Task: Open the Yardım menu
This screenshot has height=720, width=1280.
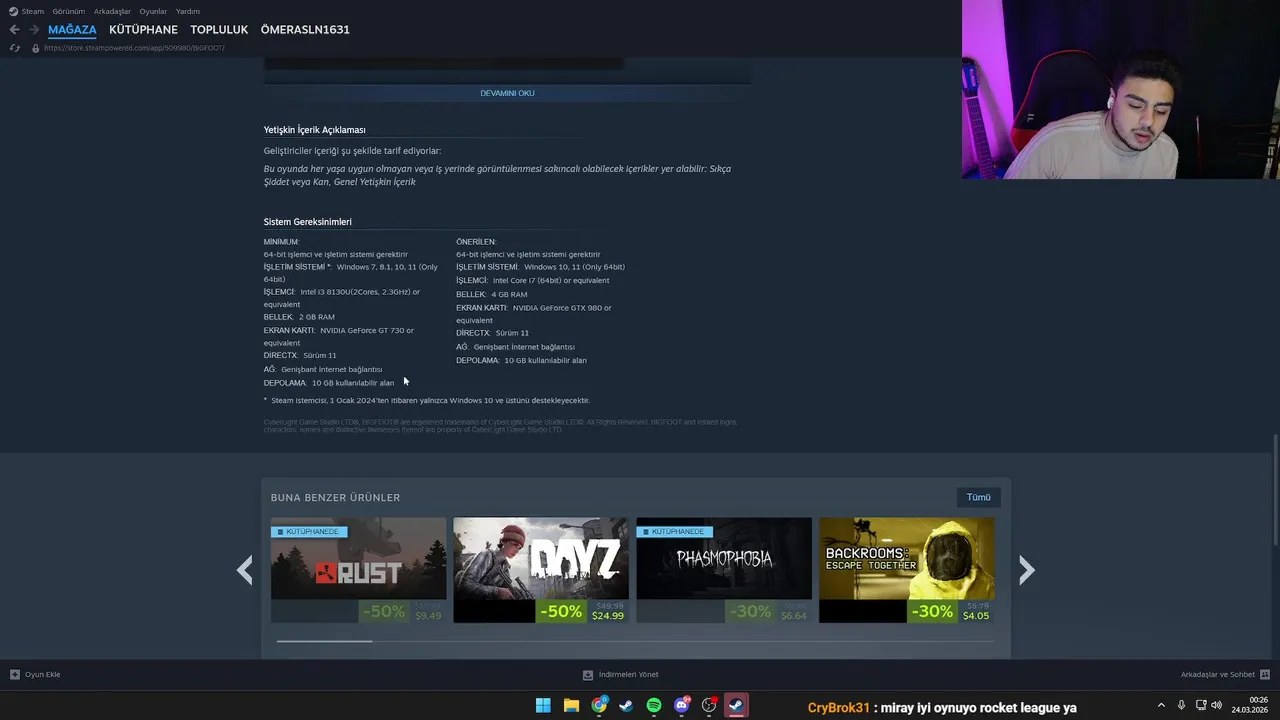Action: pyautogui.click(x=188, y=11)
